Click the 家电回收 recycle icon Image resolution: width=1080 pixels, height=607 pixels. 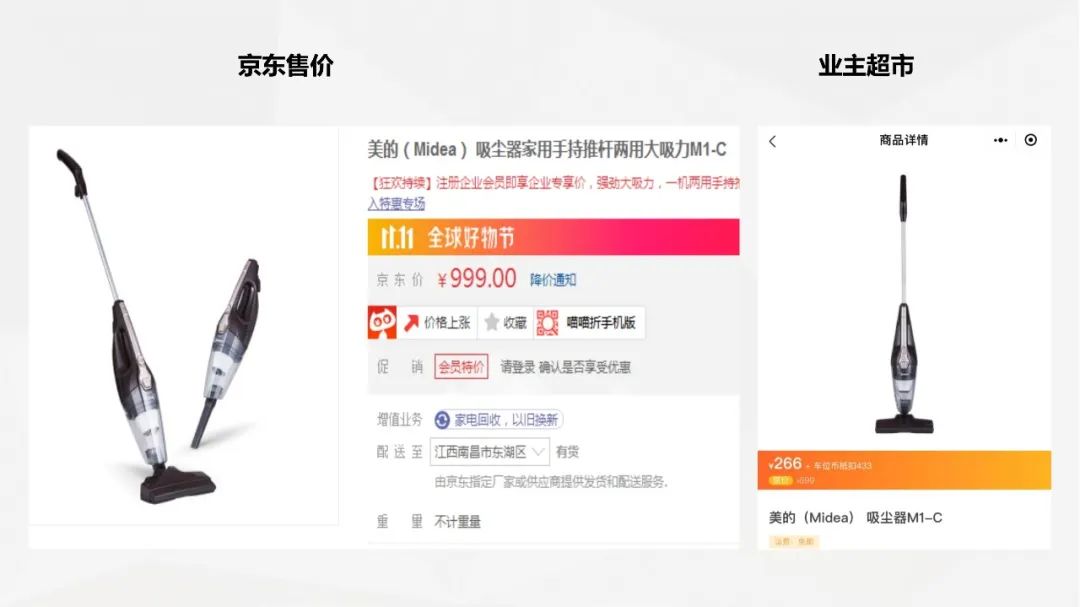(442, 420)
